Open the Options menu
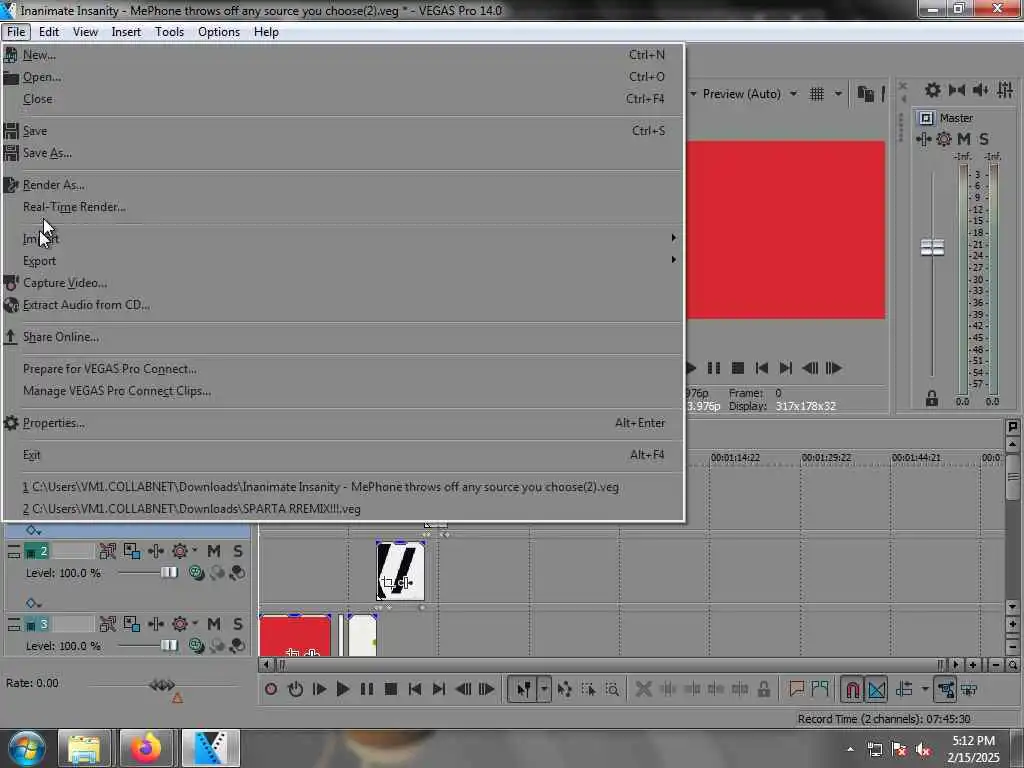The image size is (1024, 768). click(219, 32)
